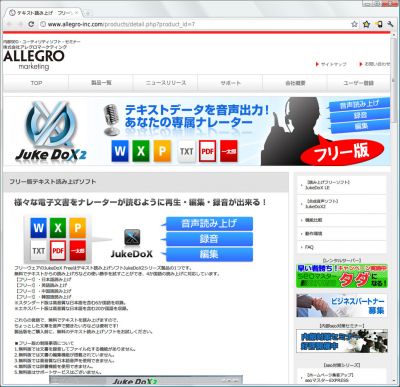Click the TXT icon in the top banner
The width and height of the screenshot is (400, 387).
tap(187, 151)
